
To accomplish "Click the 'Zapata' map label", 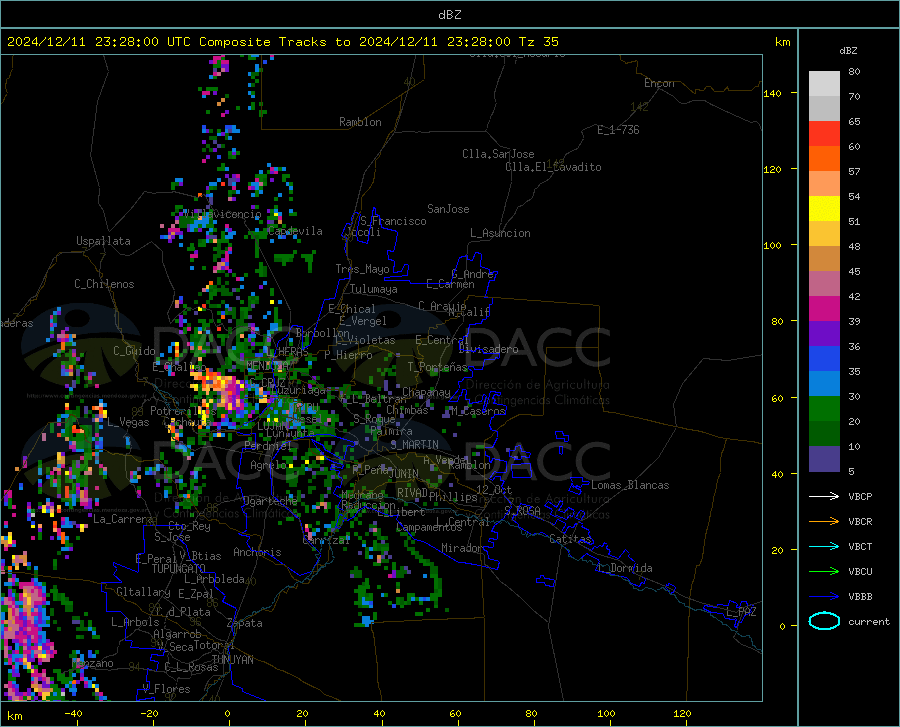I will [245, 623].
